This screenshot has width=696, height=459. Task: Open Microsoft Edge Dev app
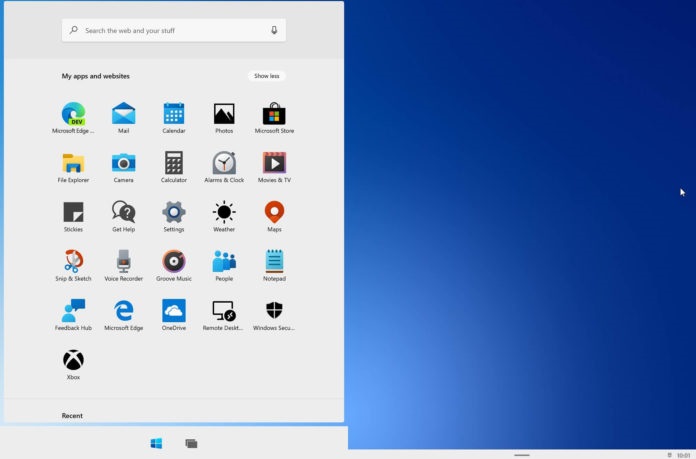(73, 114)
